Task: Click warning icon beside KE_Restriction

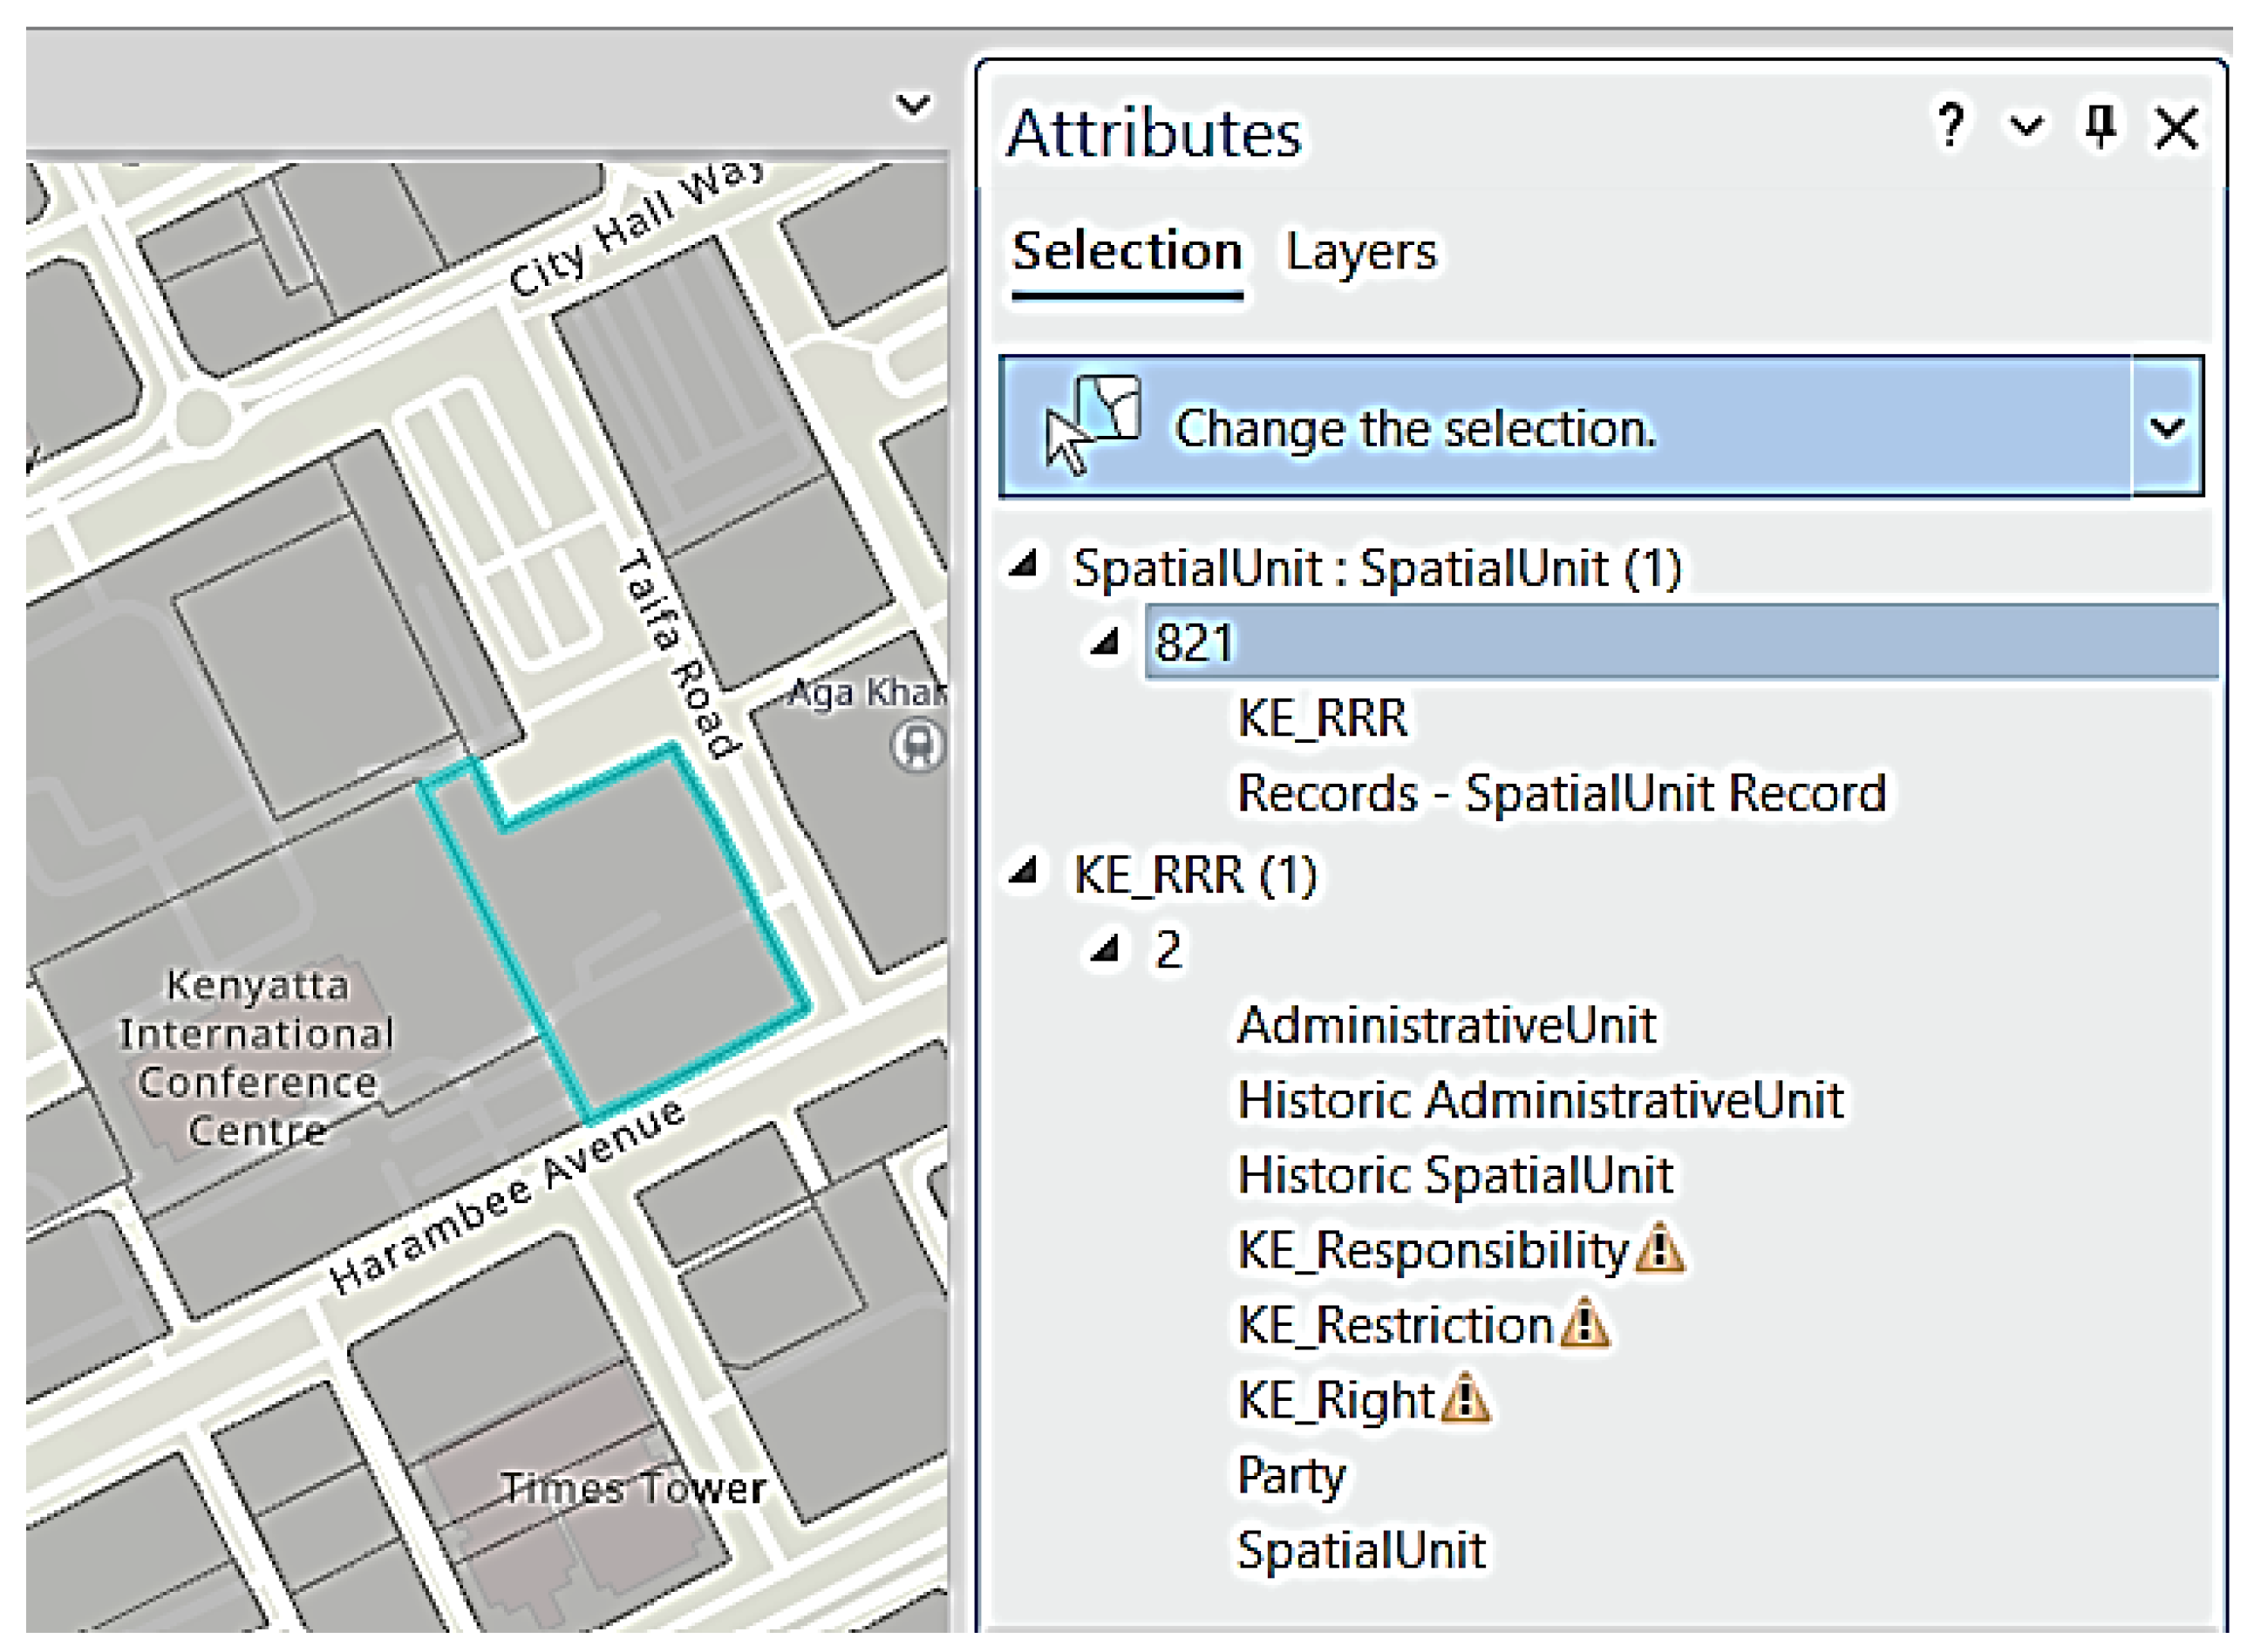Action: [x=1584, y=1324]
